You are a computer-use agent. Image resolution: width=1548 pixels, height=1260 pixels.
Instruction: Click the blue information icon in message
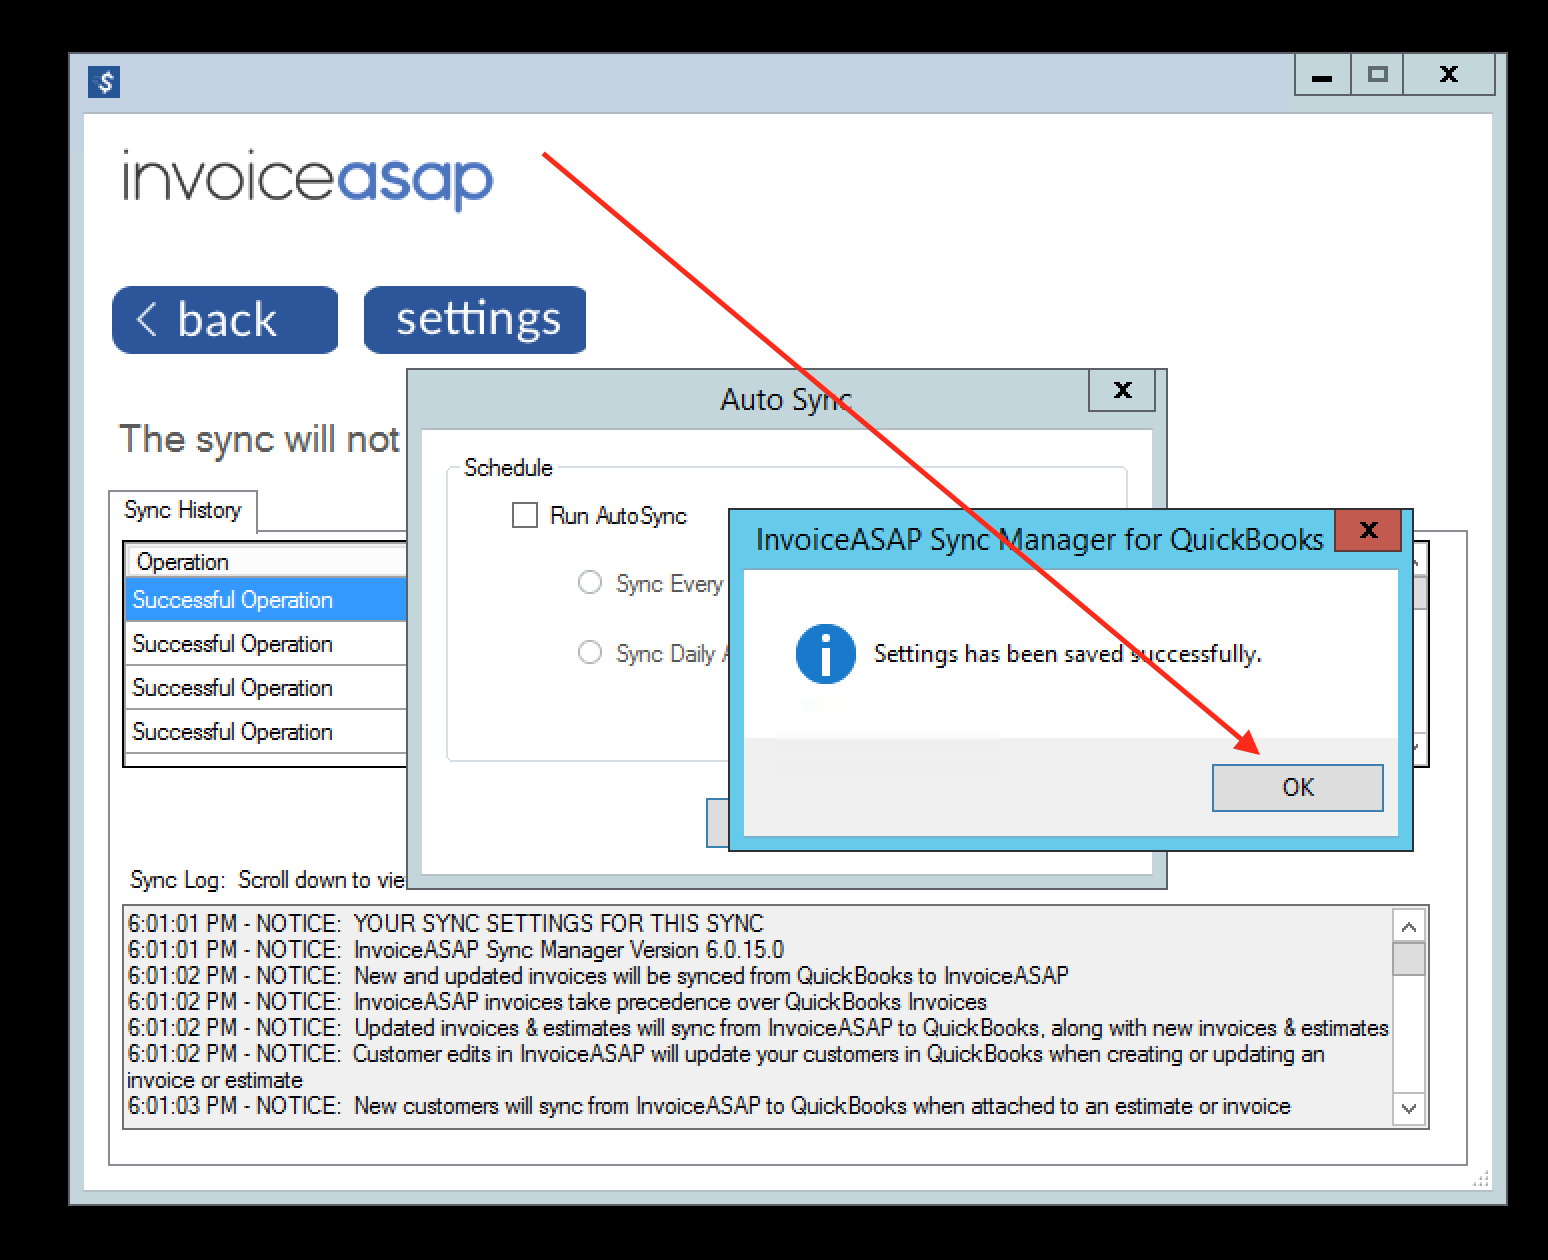point(825,654)
